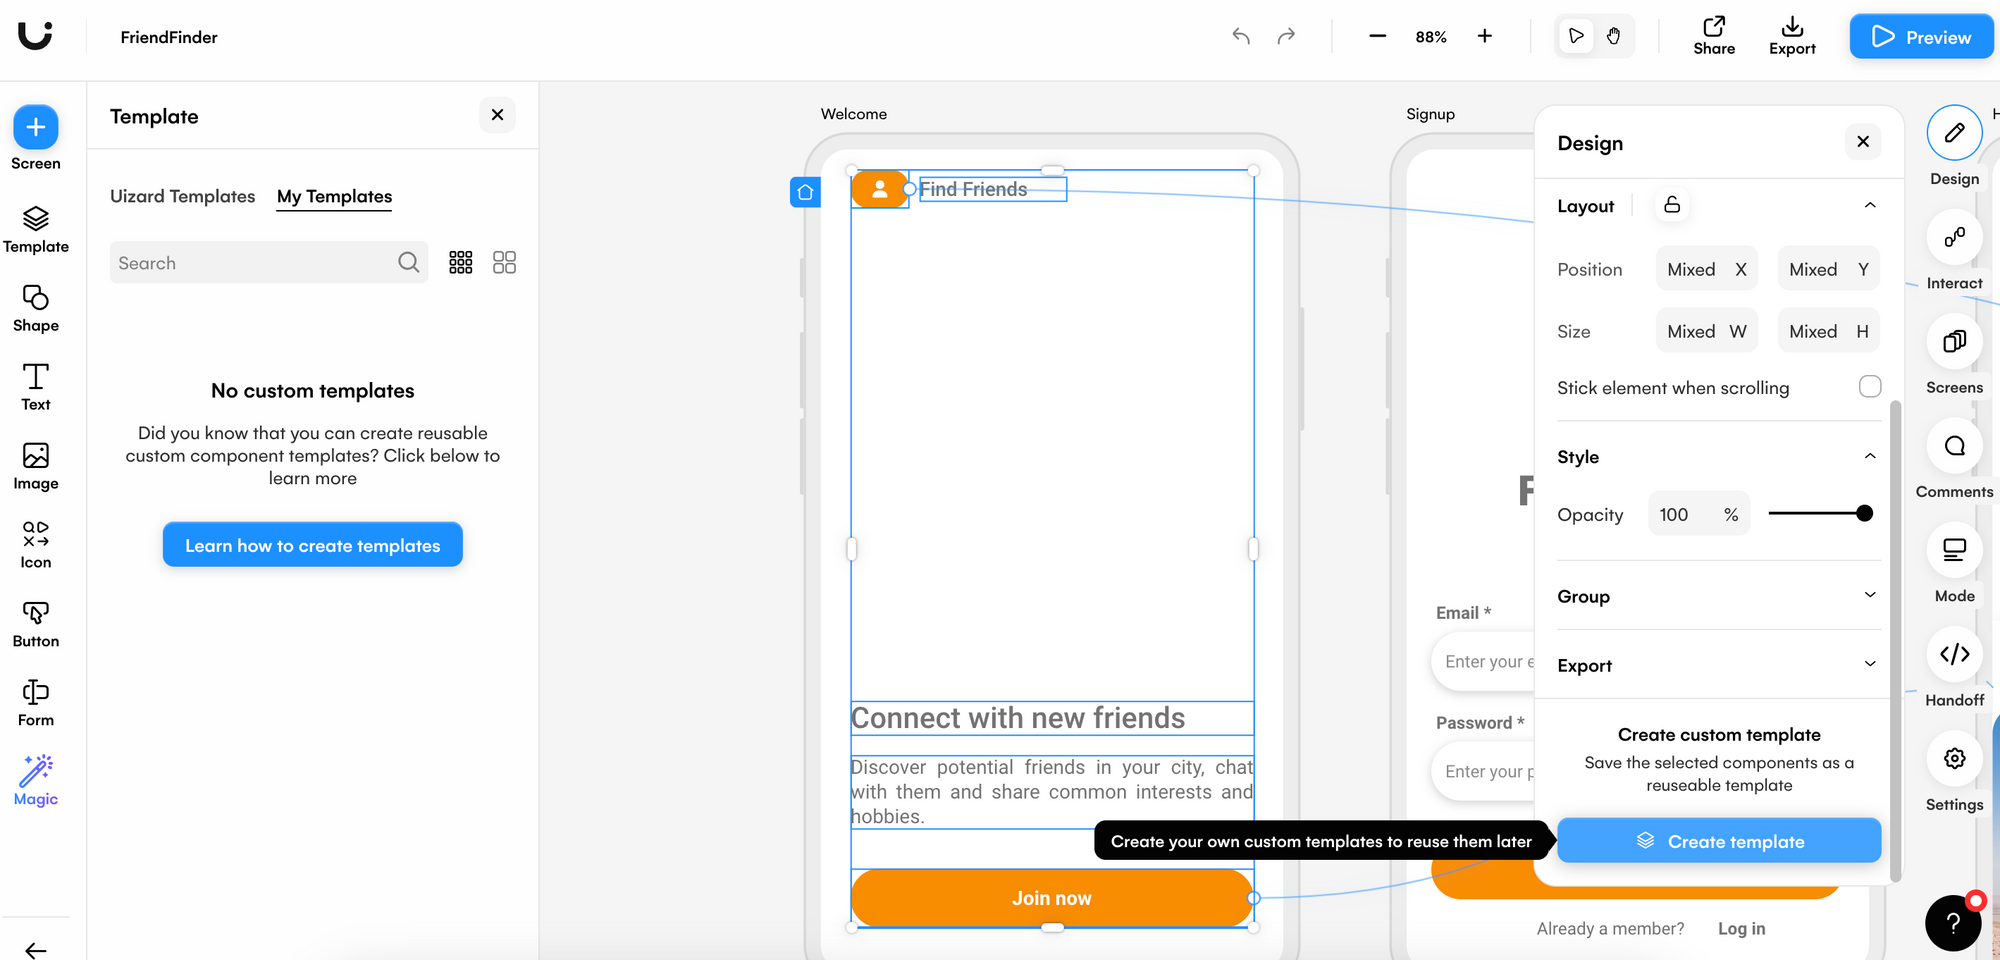
Task: Expand the Export section in Design panel
Action: pyautogui.click(x=1869, y=664)
